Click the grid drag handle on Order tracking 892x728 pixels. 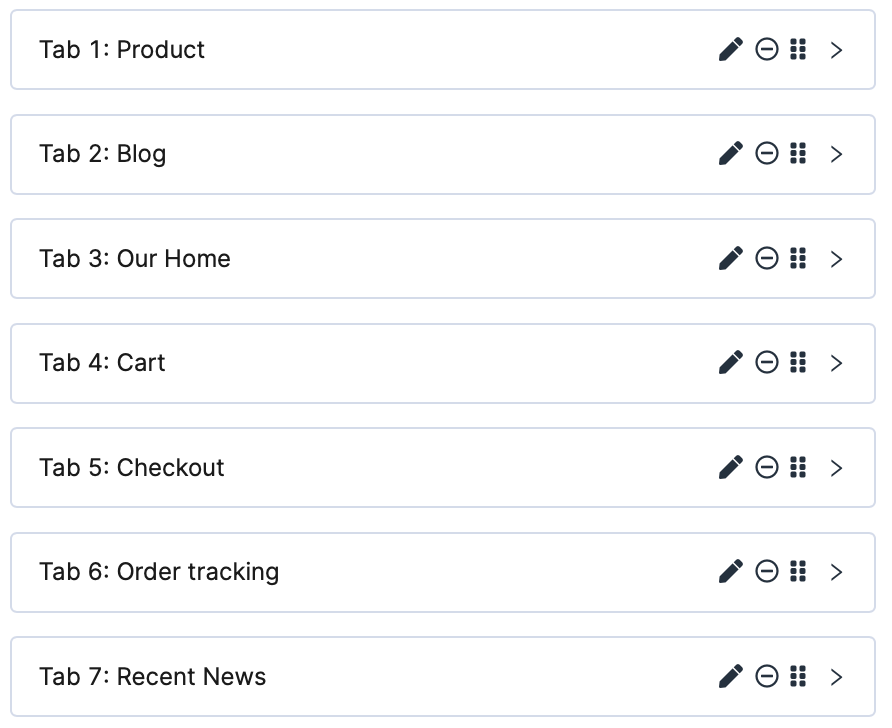[x=798, y=572]
